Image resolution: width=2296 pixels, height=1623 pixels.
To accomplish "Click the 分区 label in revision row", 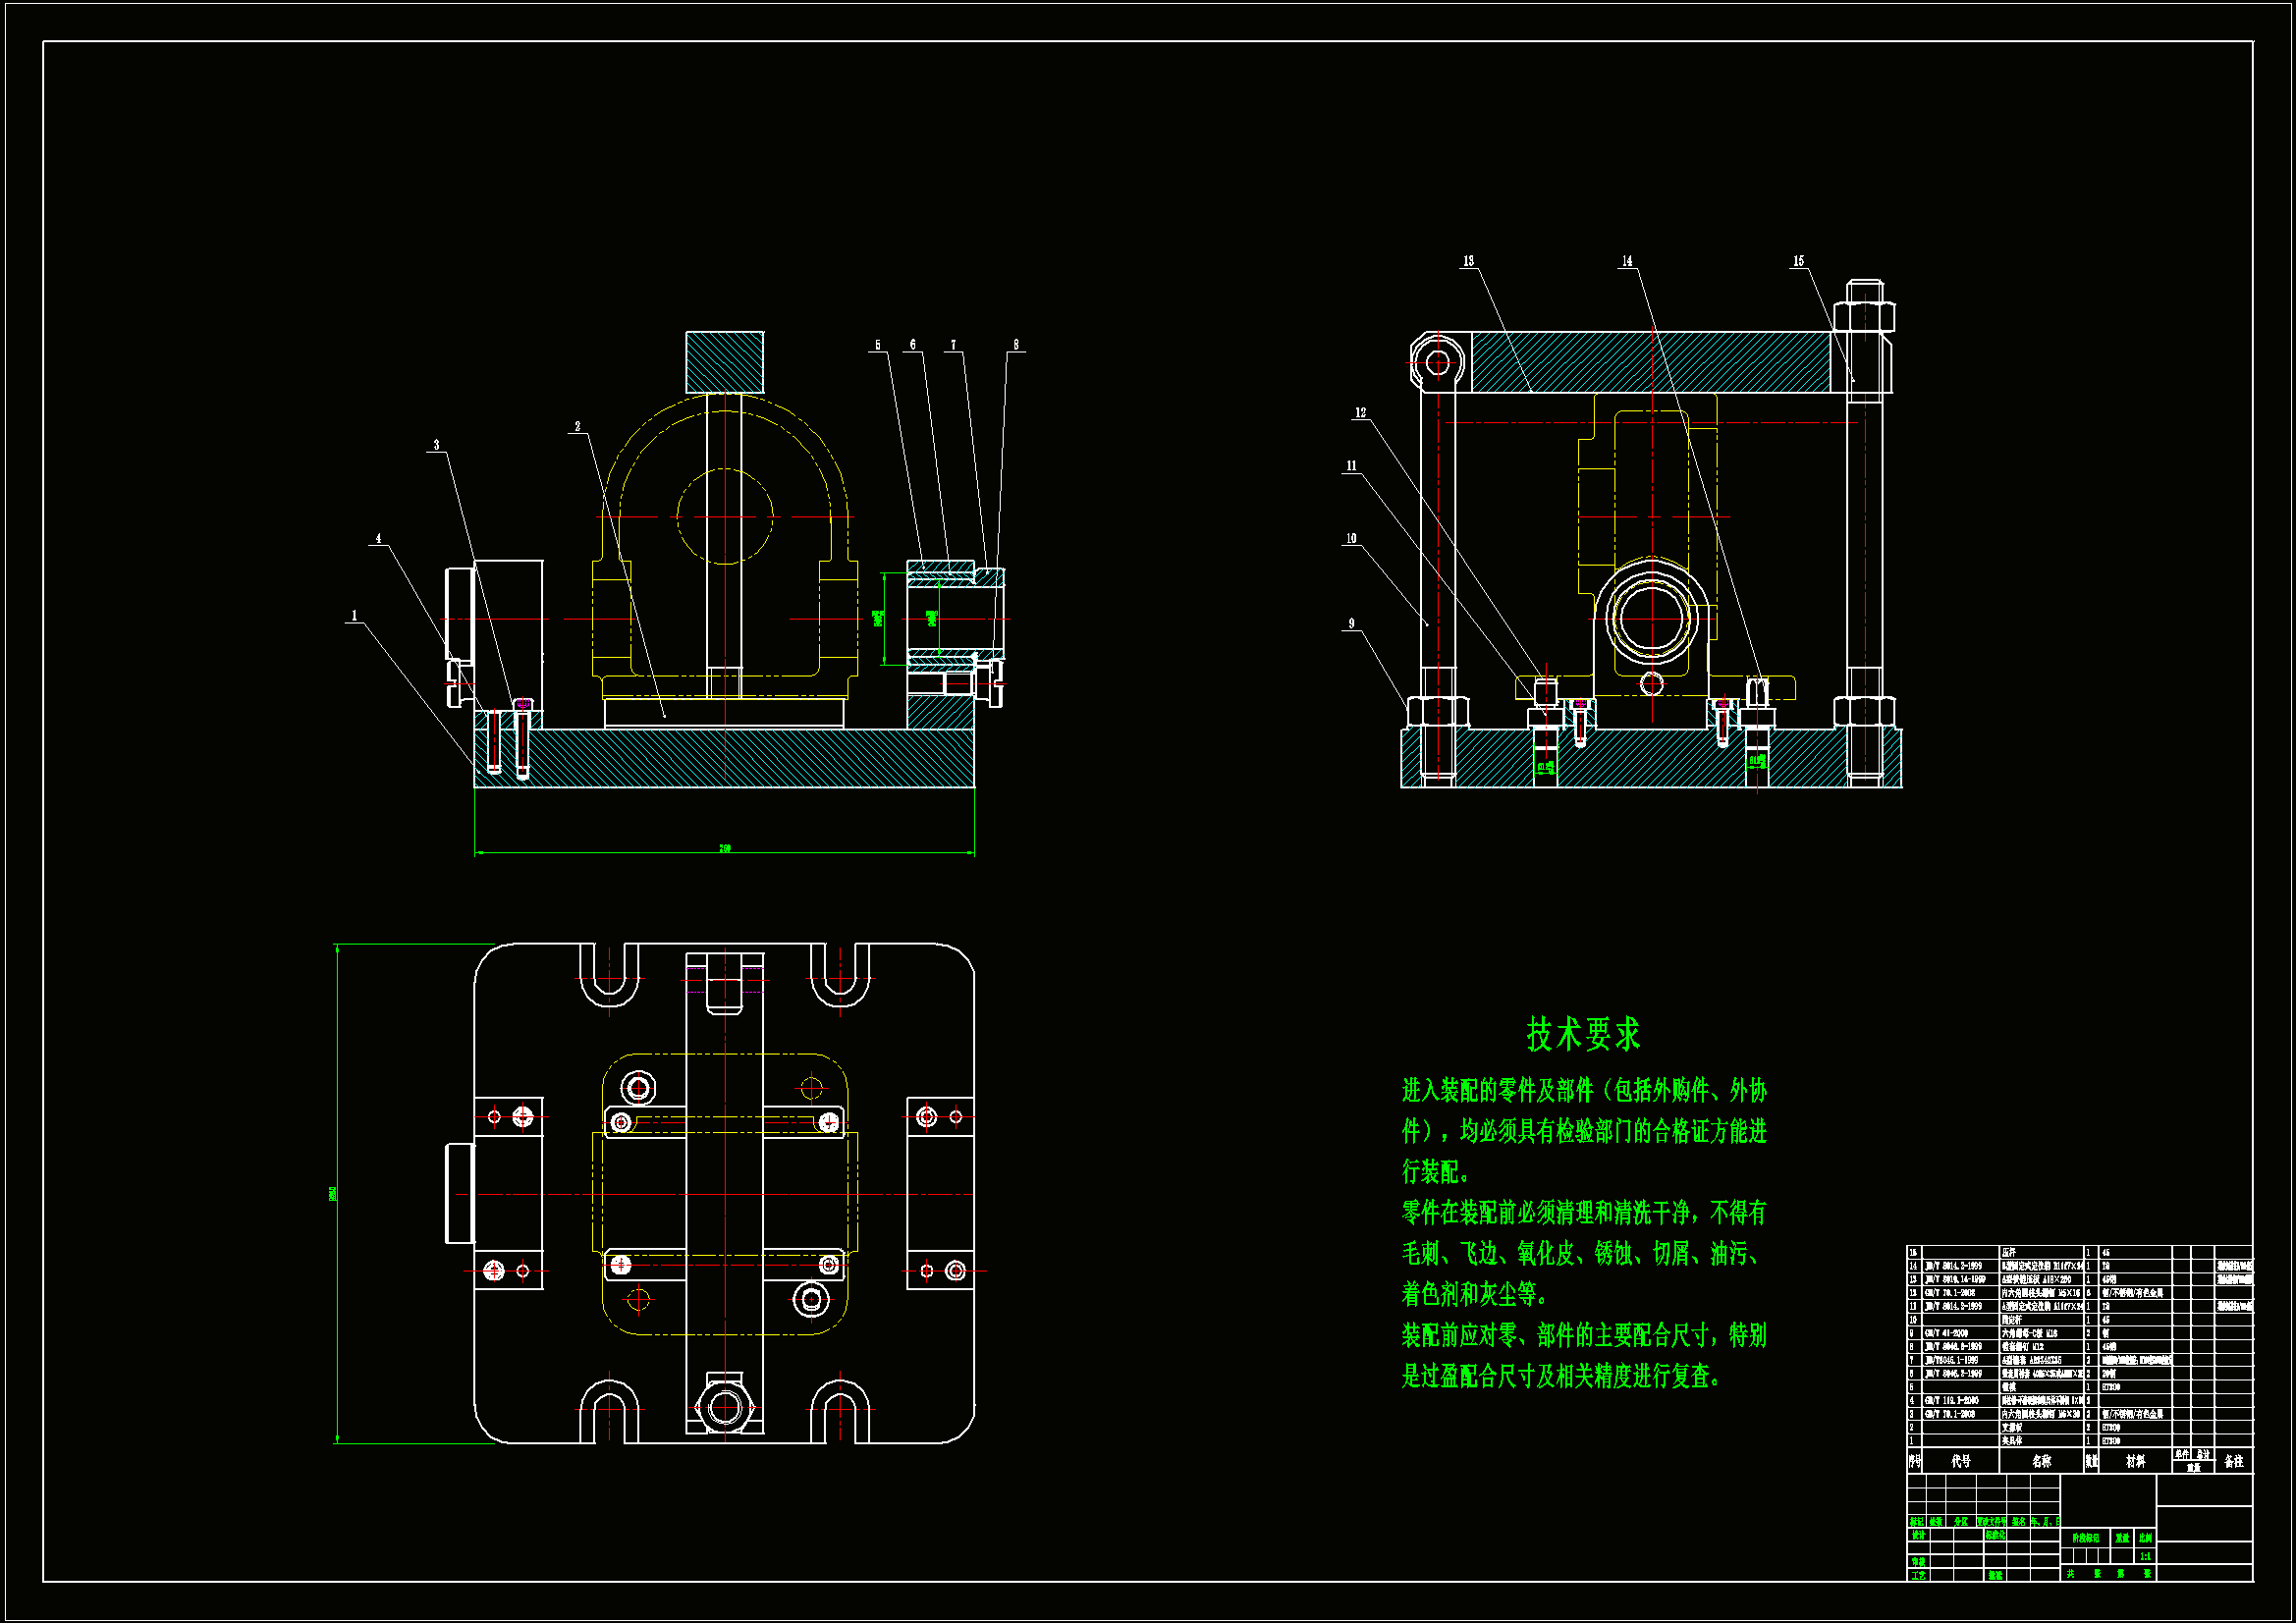I will [1962, 1522].
